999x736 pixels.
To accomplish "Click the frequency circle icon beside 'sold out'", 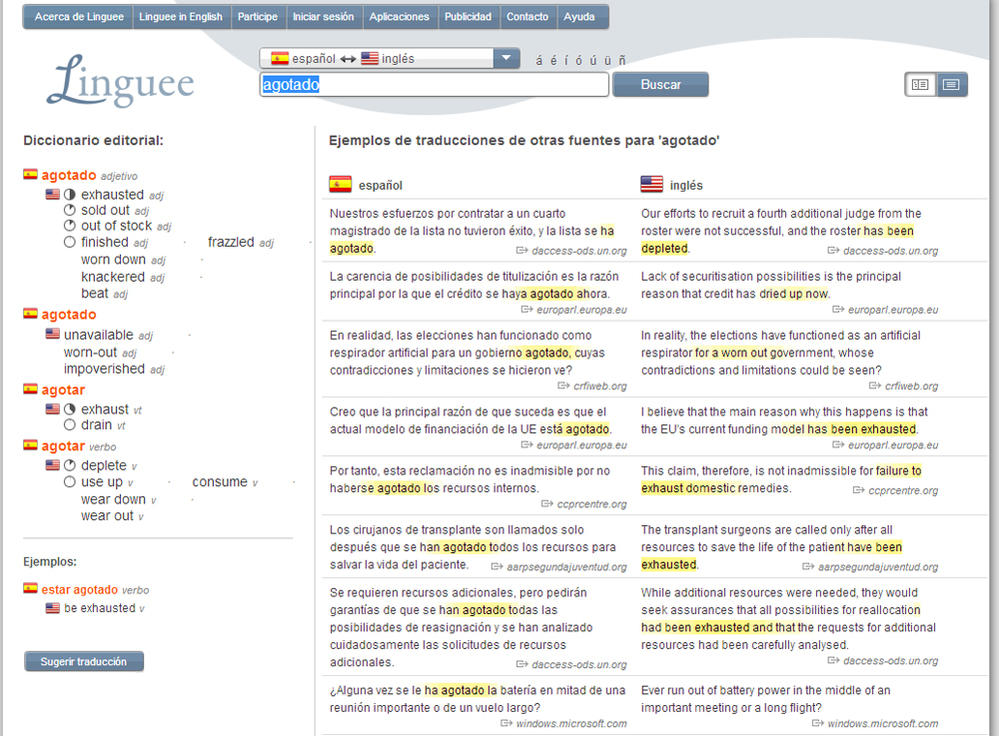I will (x=70, y=211).
